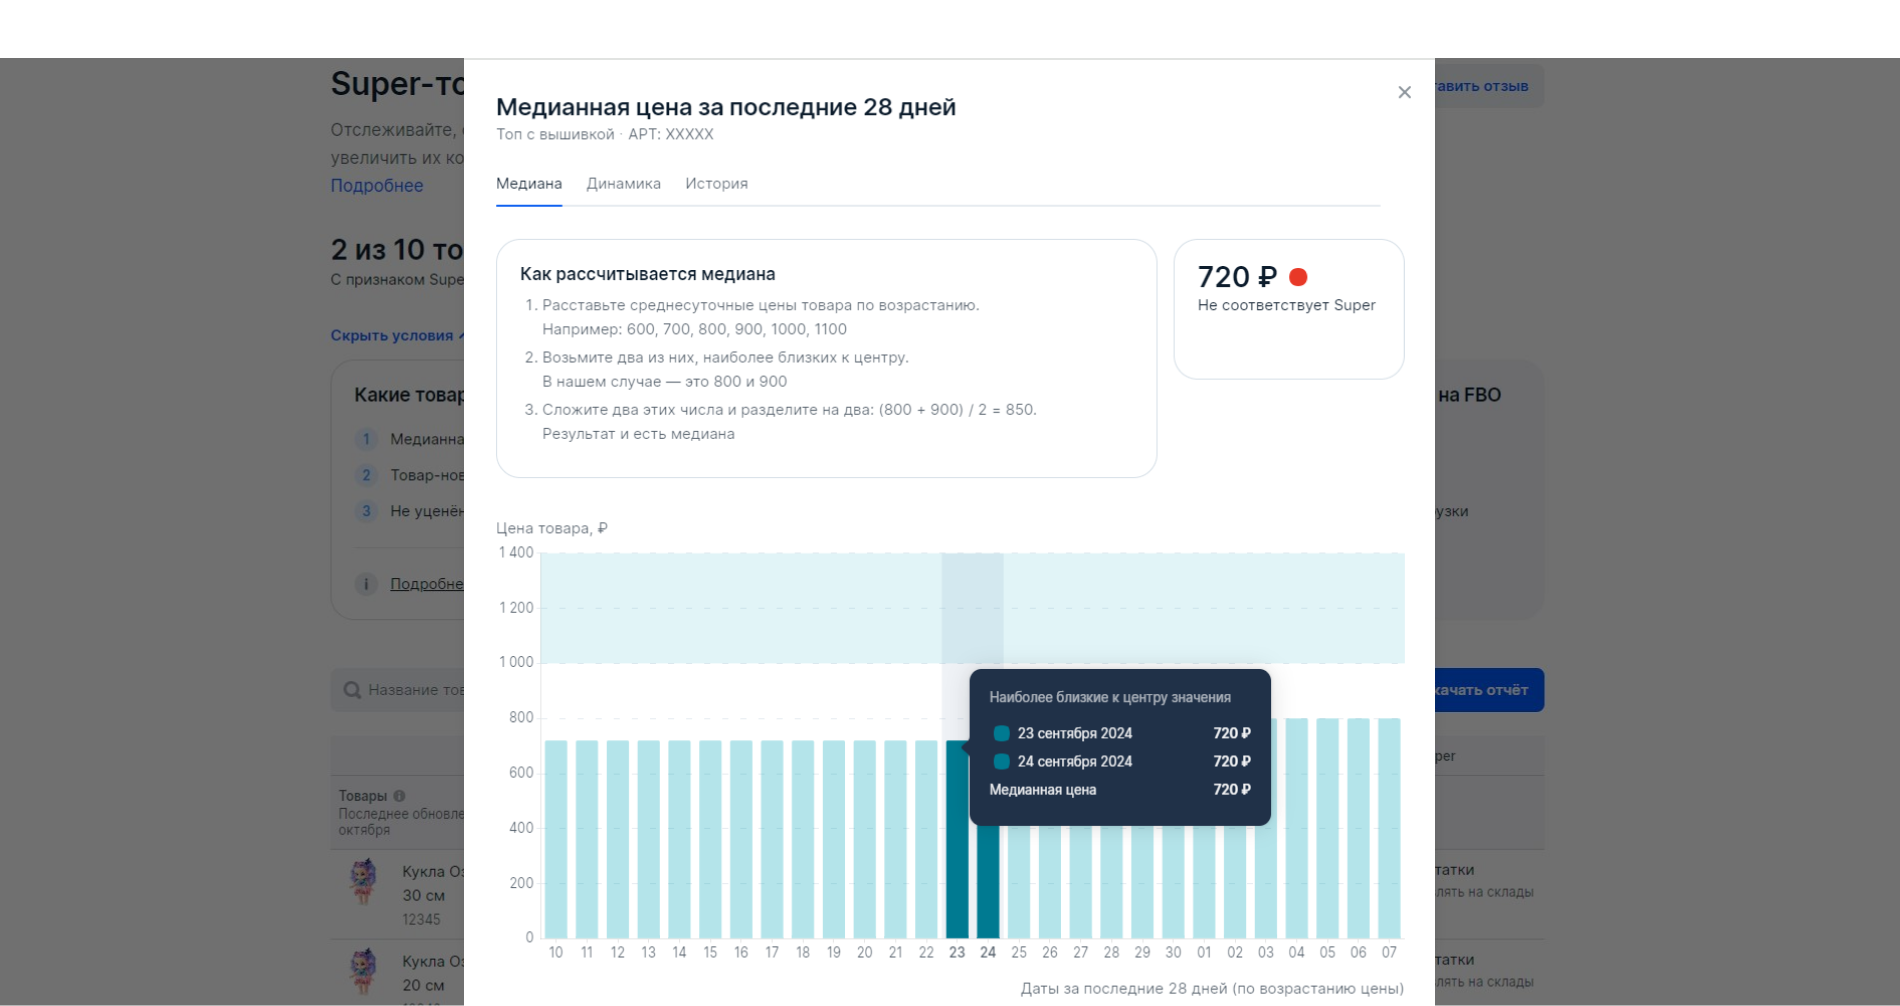
Task: Select the bar for date 04
Action: pos(1296,828)
